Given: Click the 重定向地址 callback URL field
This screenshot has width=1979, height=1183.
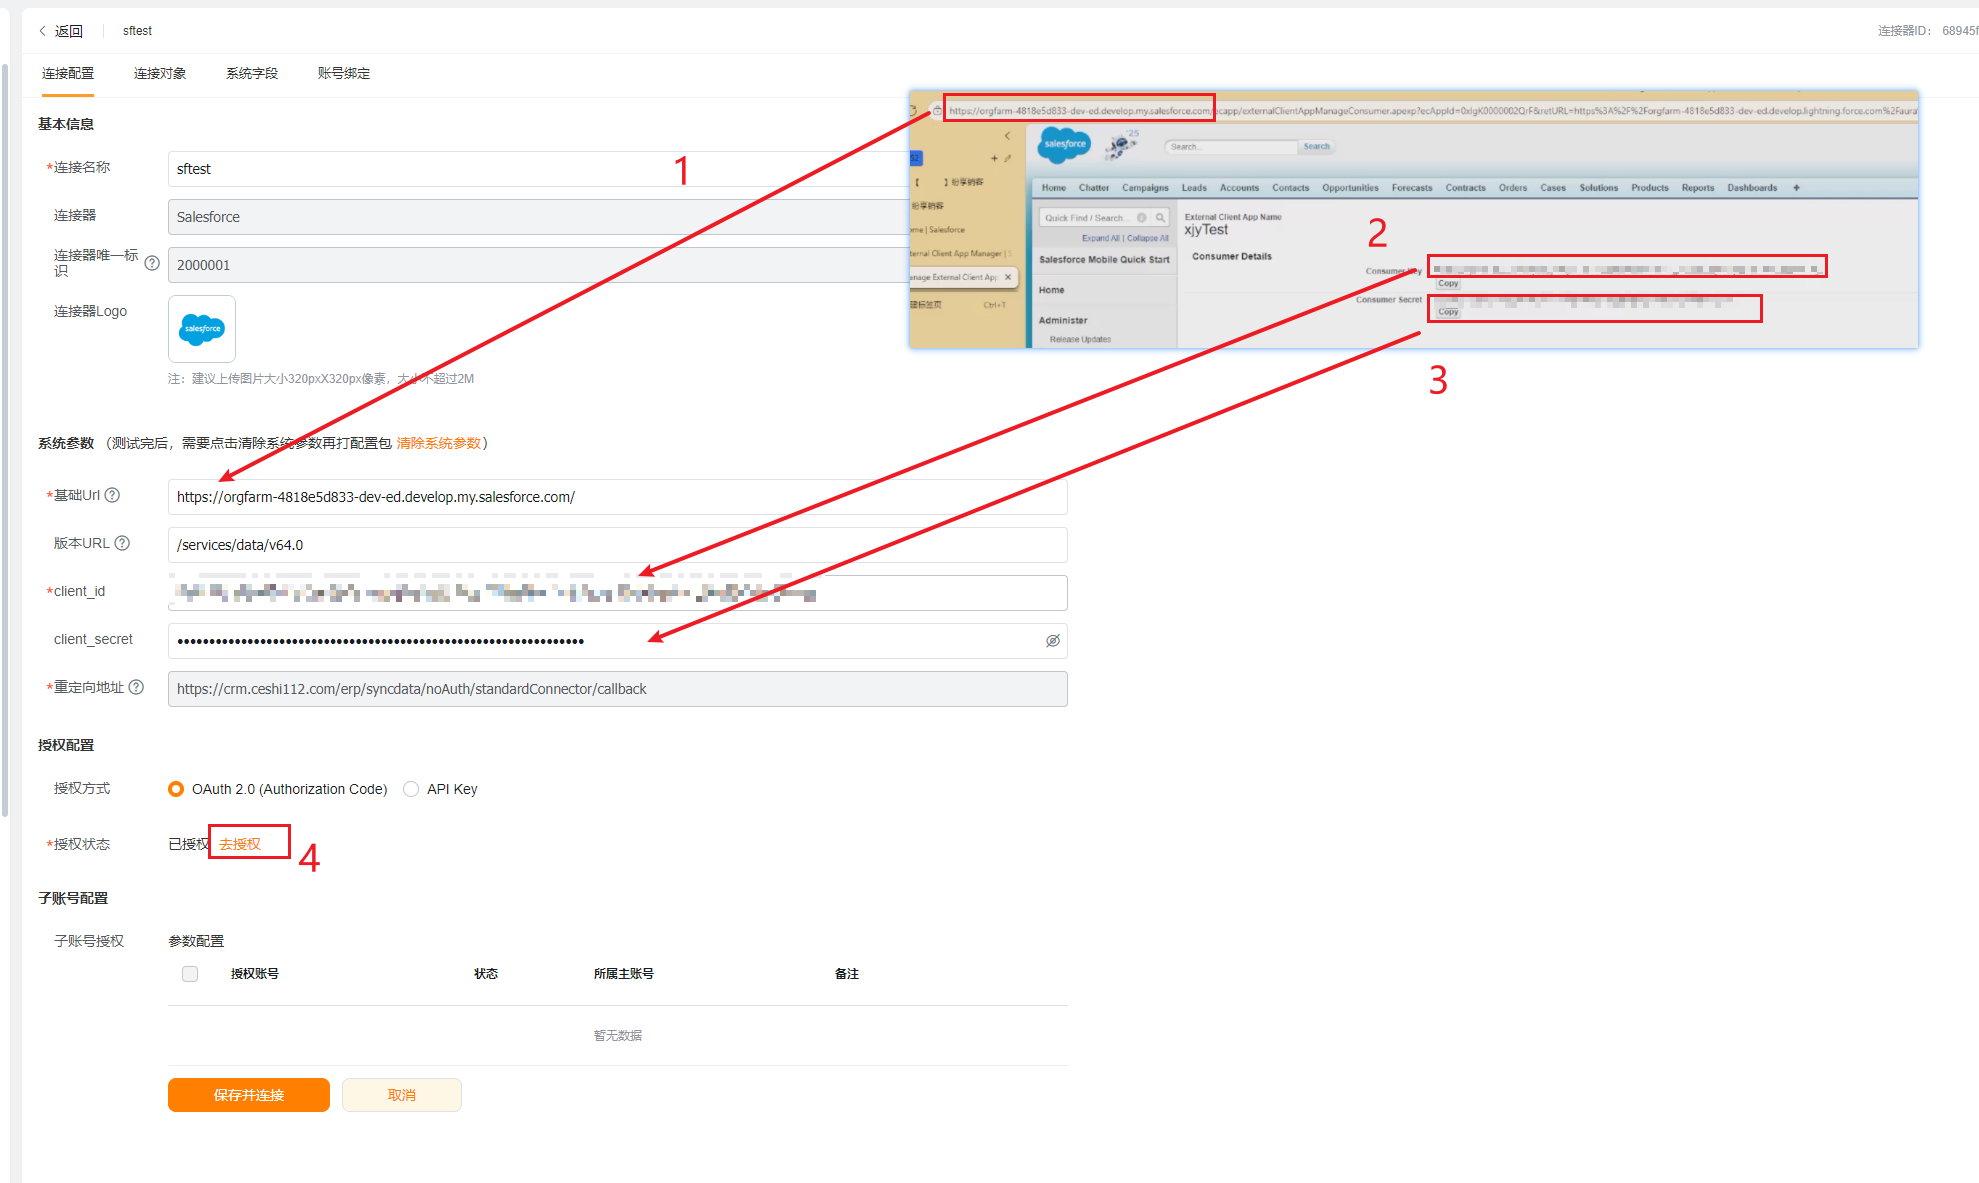Looking at the screenshot, I should pyautogui.click(x=618, y=689).
